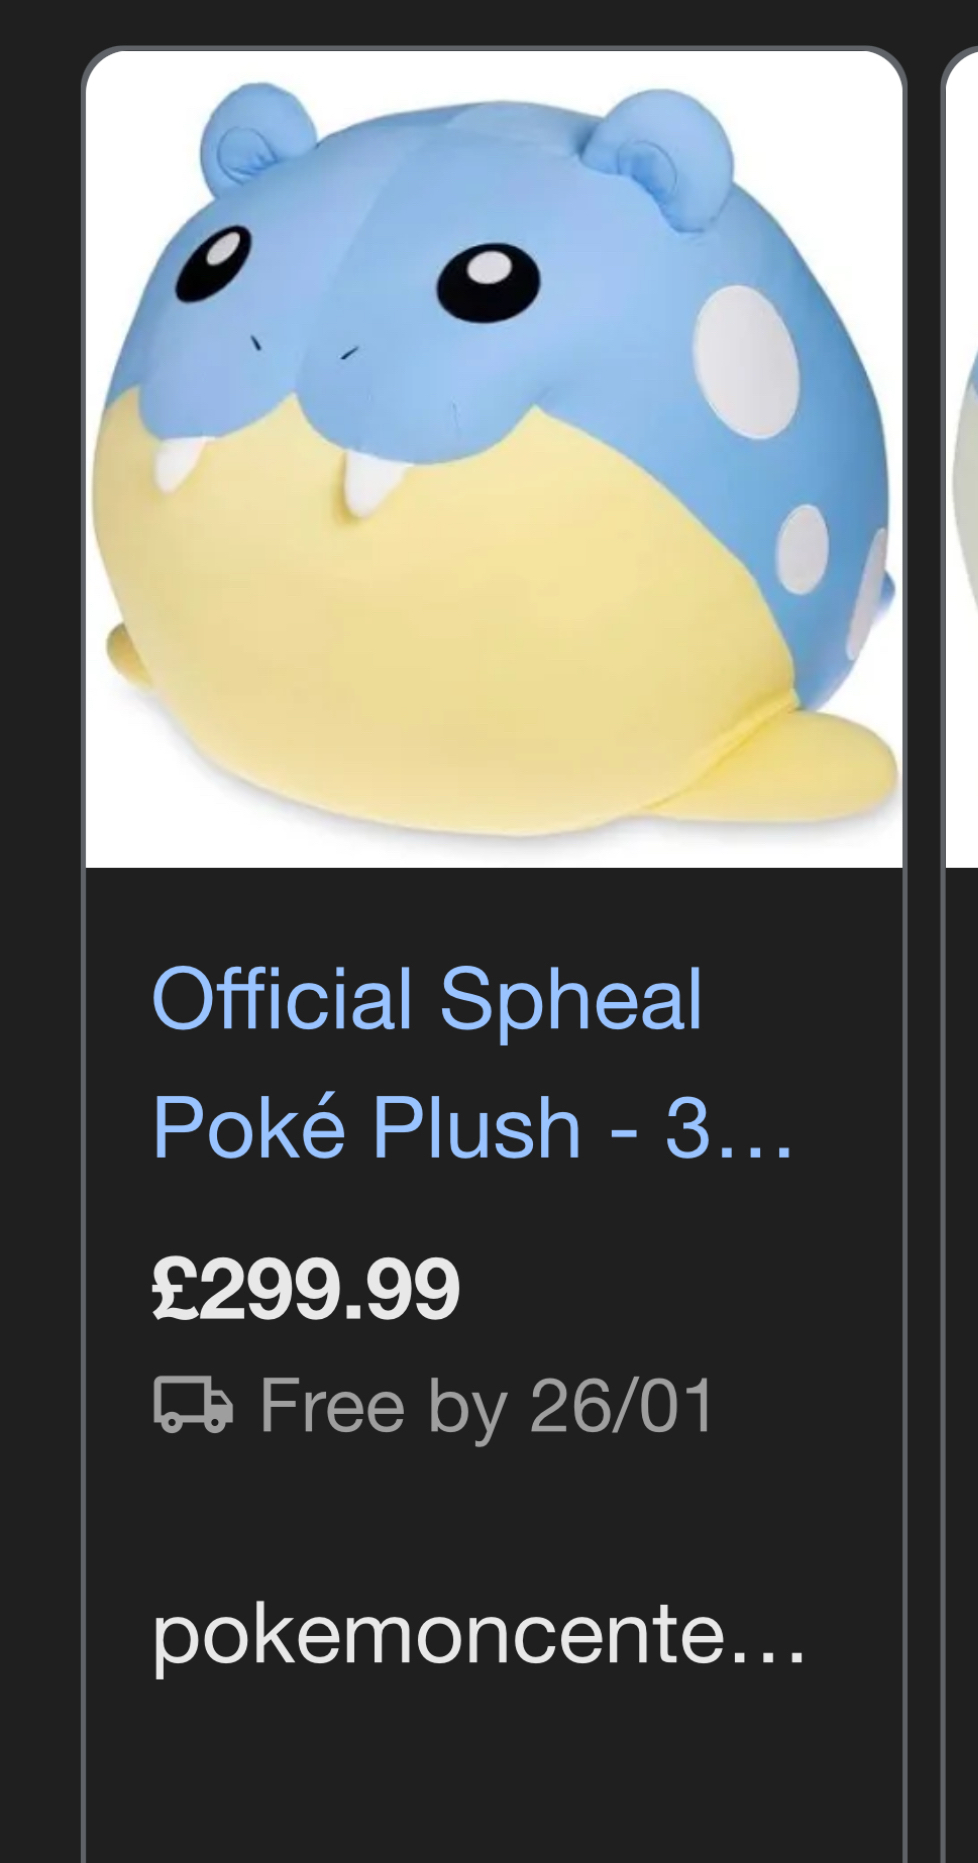Click the delivery truck icon
Screen dimensions: 978x1863
[x=193, y=1404]
